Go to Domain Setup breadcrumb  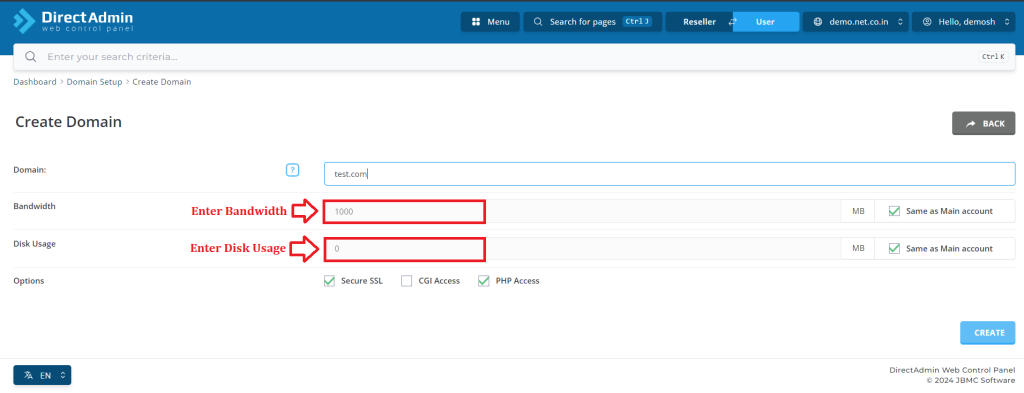(x=94, y=82)
